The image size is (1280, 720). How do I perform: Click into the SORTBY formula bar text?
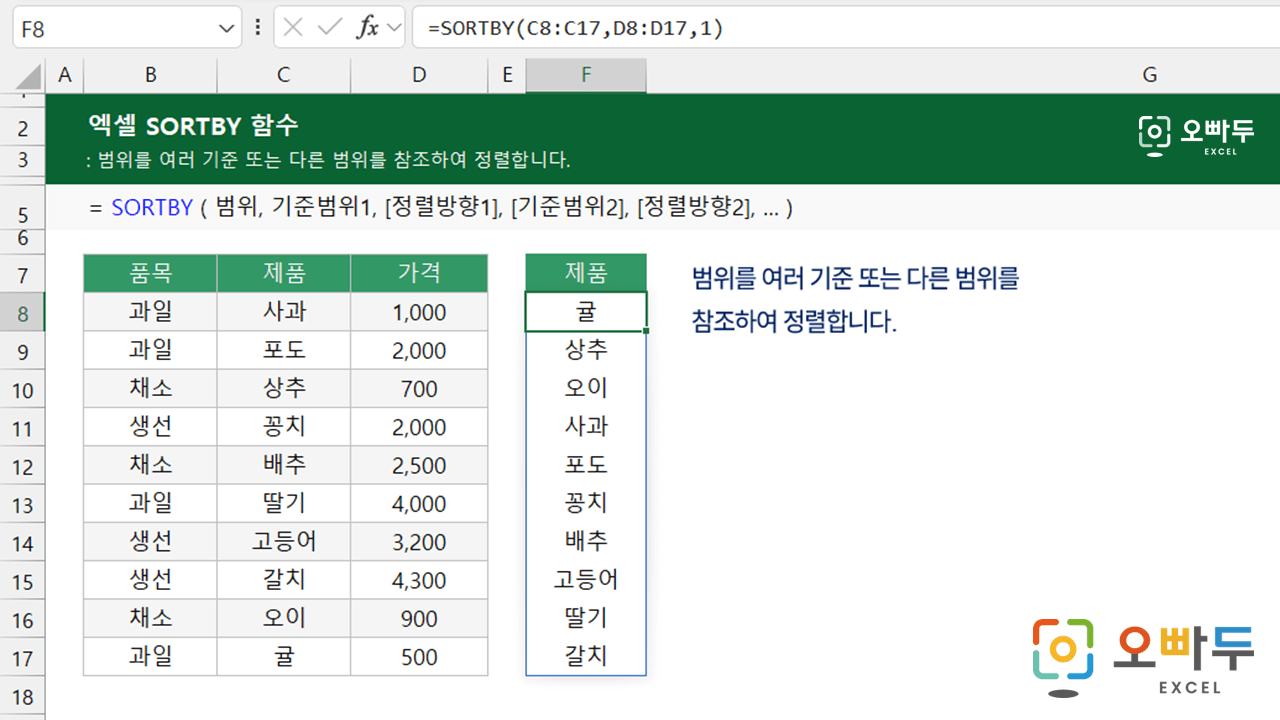point(576,29)
